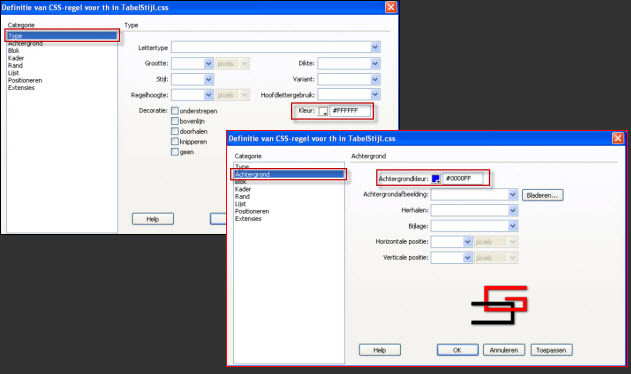Select Achtergrond category in front dialog
Image resolution: width=631 pixels, height=374 pixels.
pos(289,174)
